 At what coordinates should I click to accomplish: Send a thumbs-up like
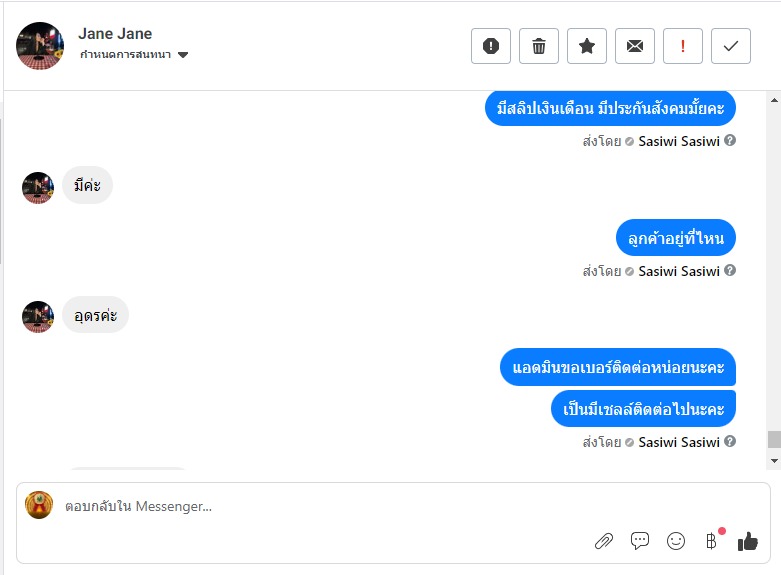[x=748, y=541]
